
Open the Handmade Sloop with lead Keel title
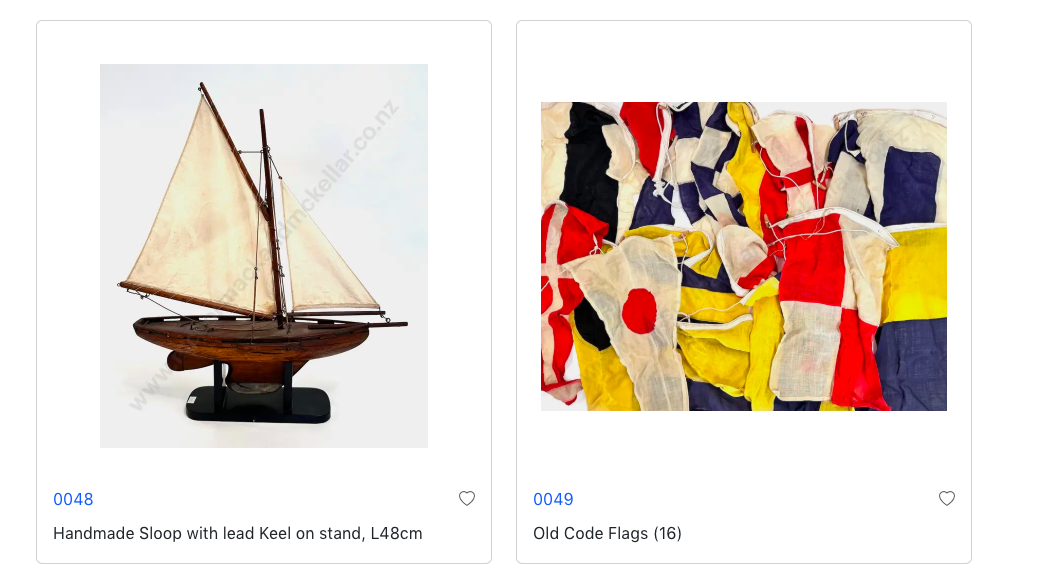coord(237,533)
